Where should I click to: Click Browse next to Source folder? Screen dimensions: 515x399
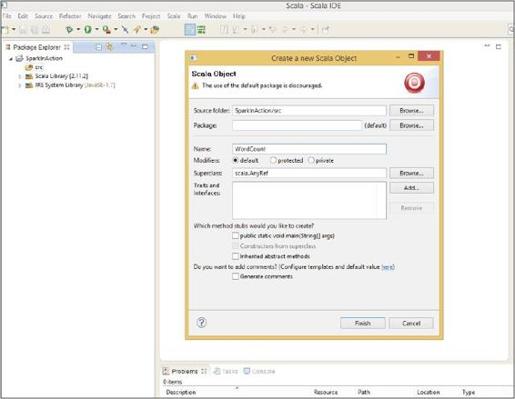411,110
